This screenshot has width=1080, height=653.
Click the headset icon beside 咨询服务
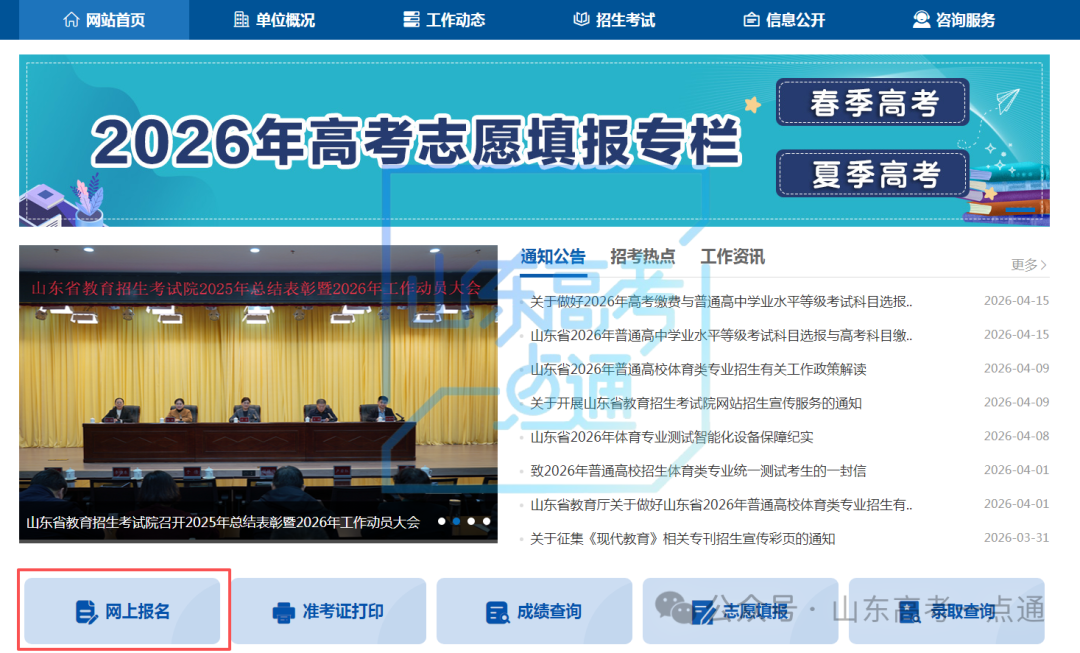pyautogui.click(x=921, y=20)
